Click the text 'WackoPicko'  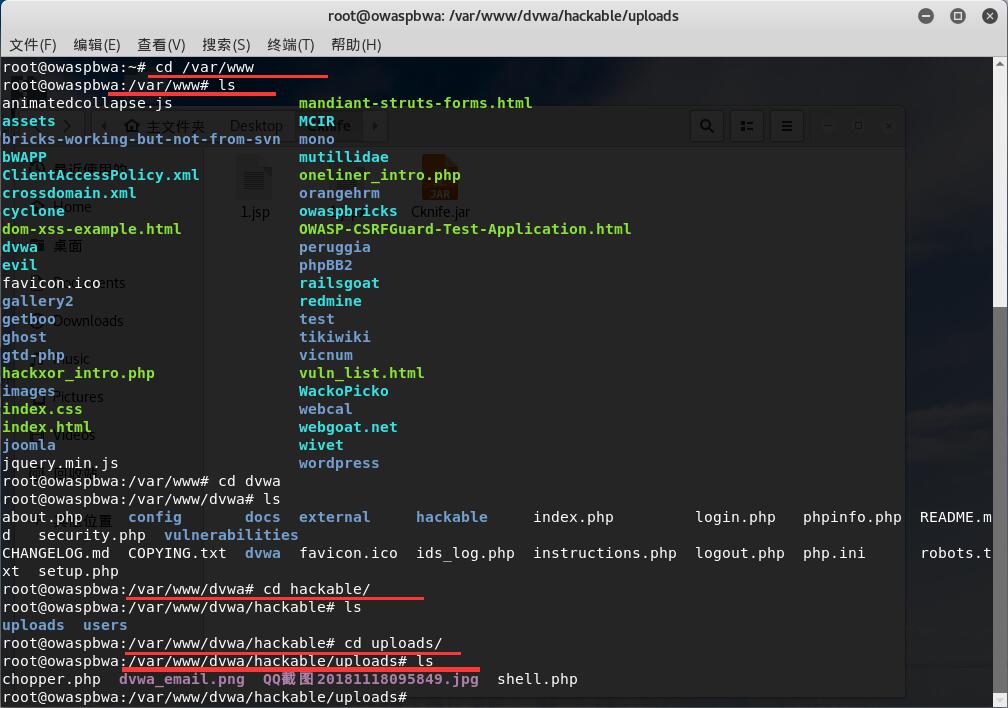click(343, 391)
